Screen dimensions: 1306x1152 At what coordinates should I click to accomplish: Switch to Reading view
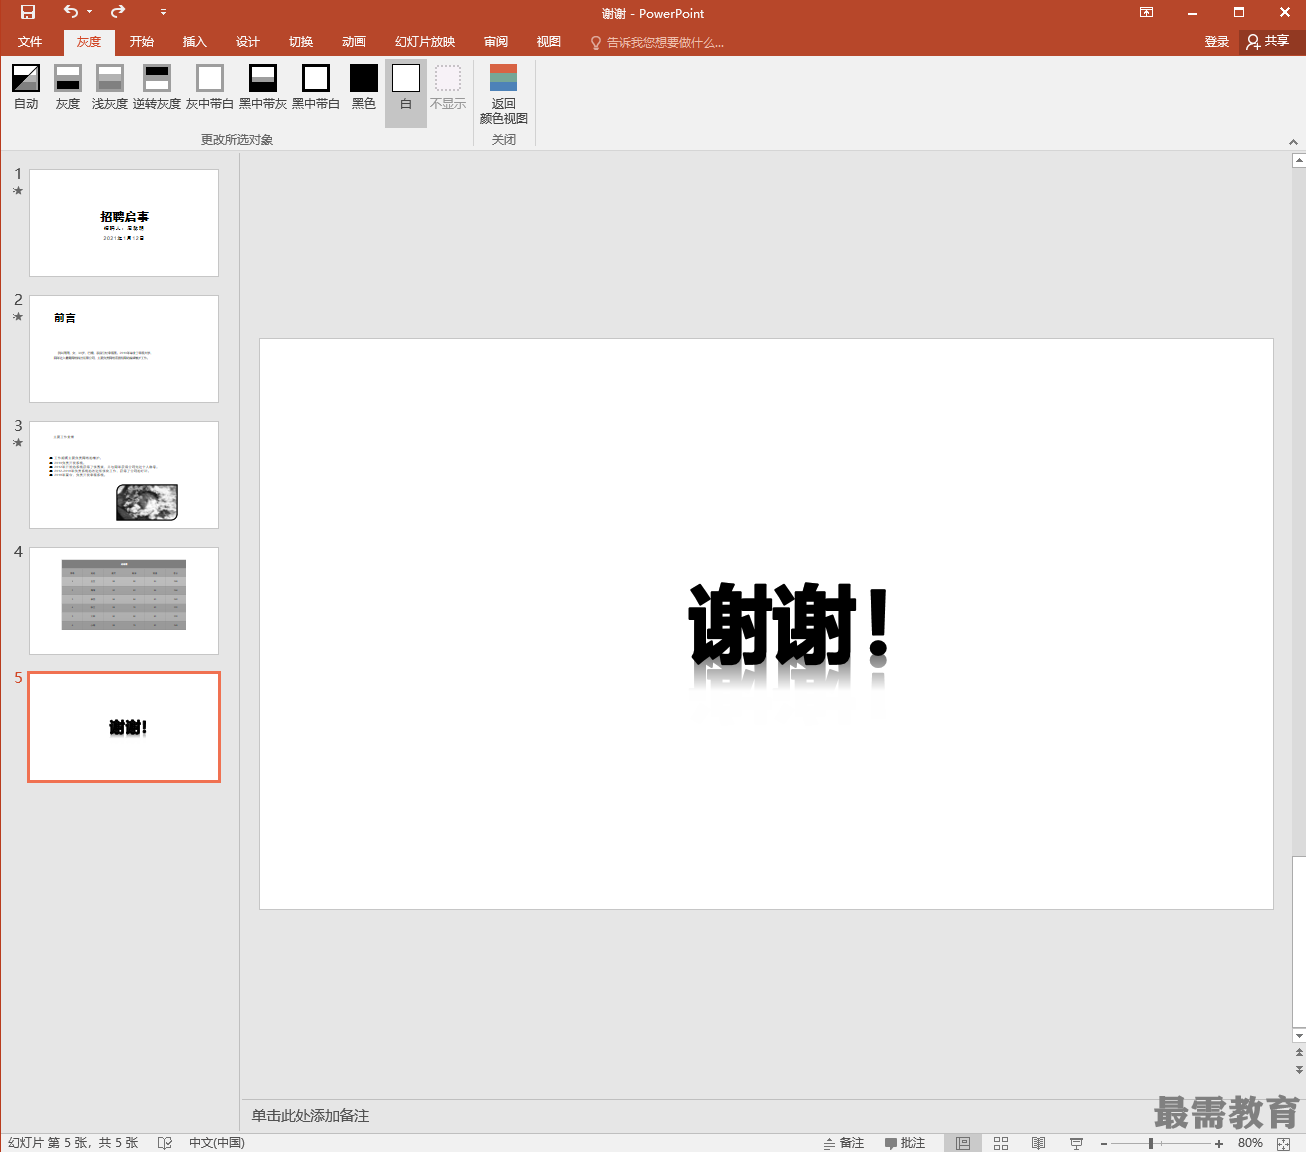[1039, 1143]
